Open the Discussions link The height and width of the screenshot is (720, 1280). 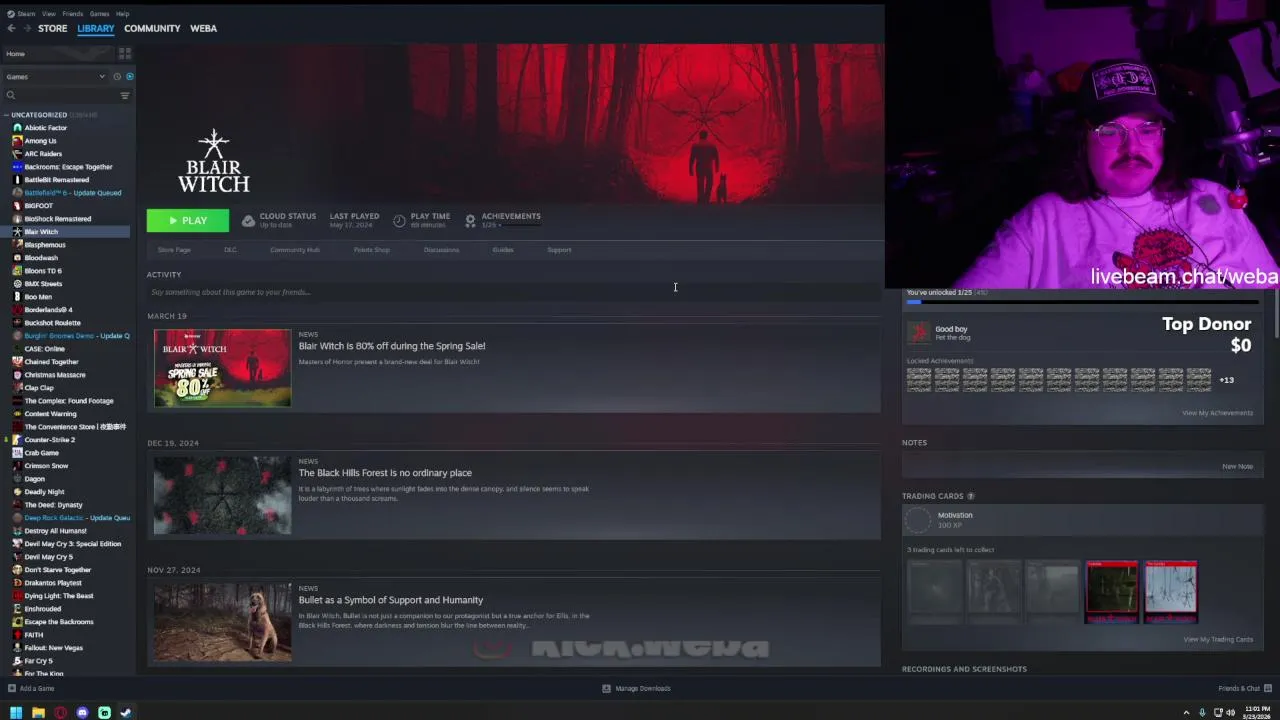(441, 250)
